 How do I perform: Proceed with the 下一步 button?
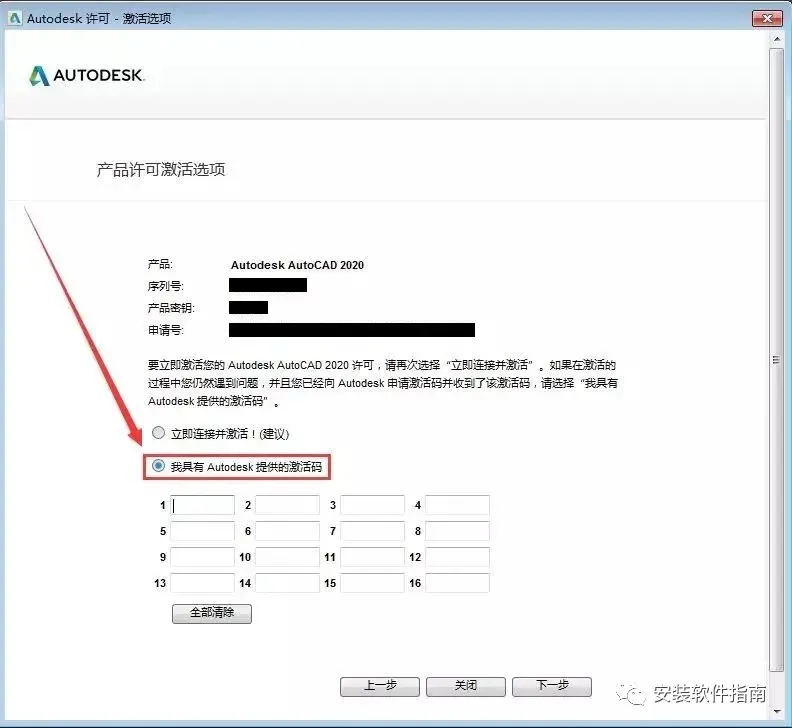pyautogui.click(x=552, y=687)
